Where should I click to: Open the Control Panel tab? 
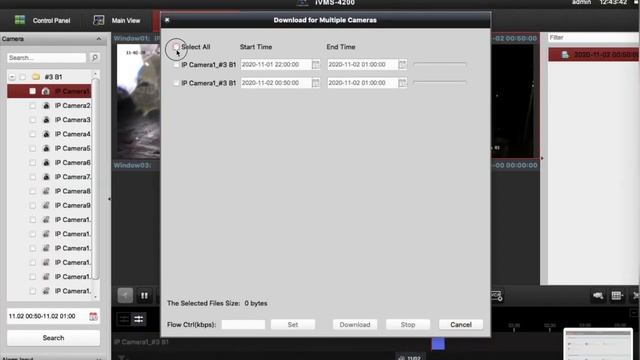point(42,20)
